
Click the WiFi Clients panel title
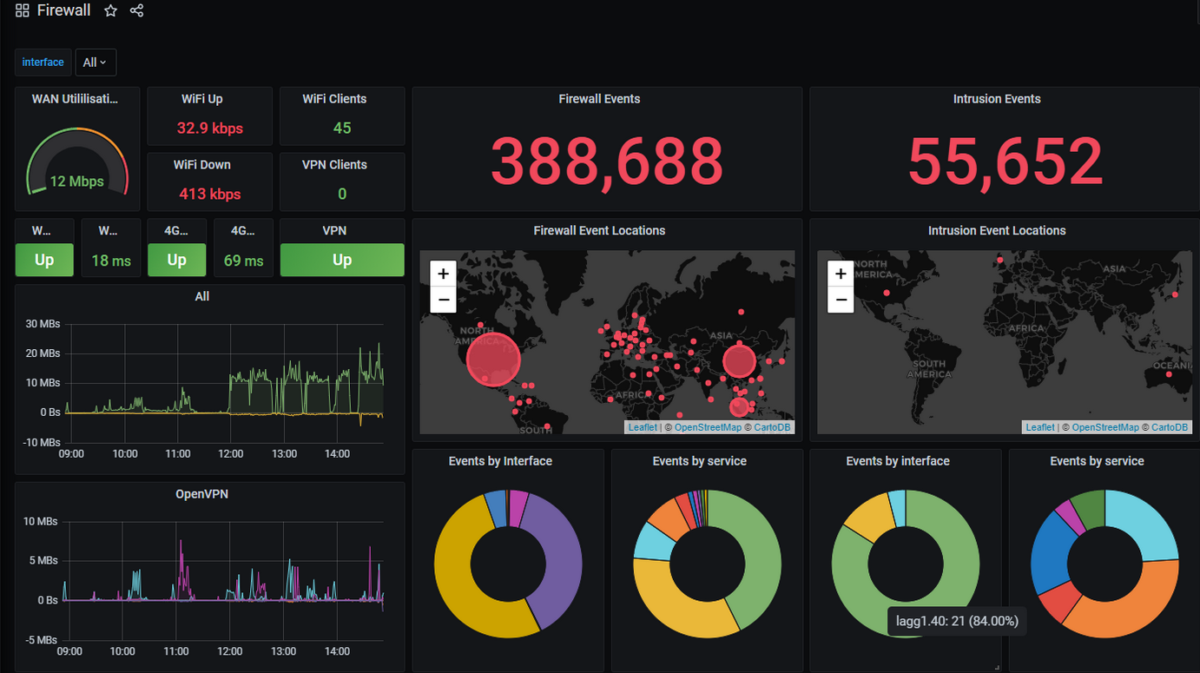[334, 99]
